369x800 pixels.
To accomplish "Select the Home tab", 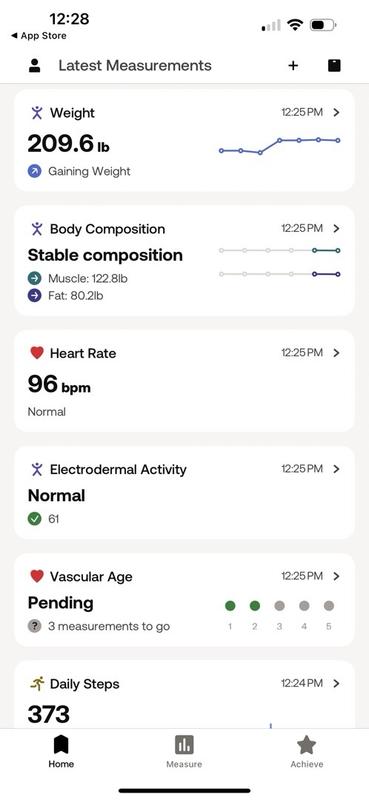I will [61, 752].
